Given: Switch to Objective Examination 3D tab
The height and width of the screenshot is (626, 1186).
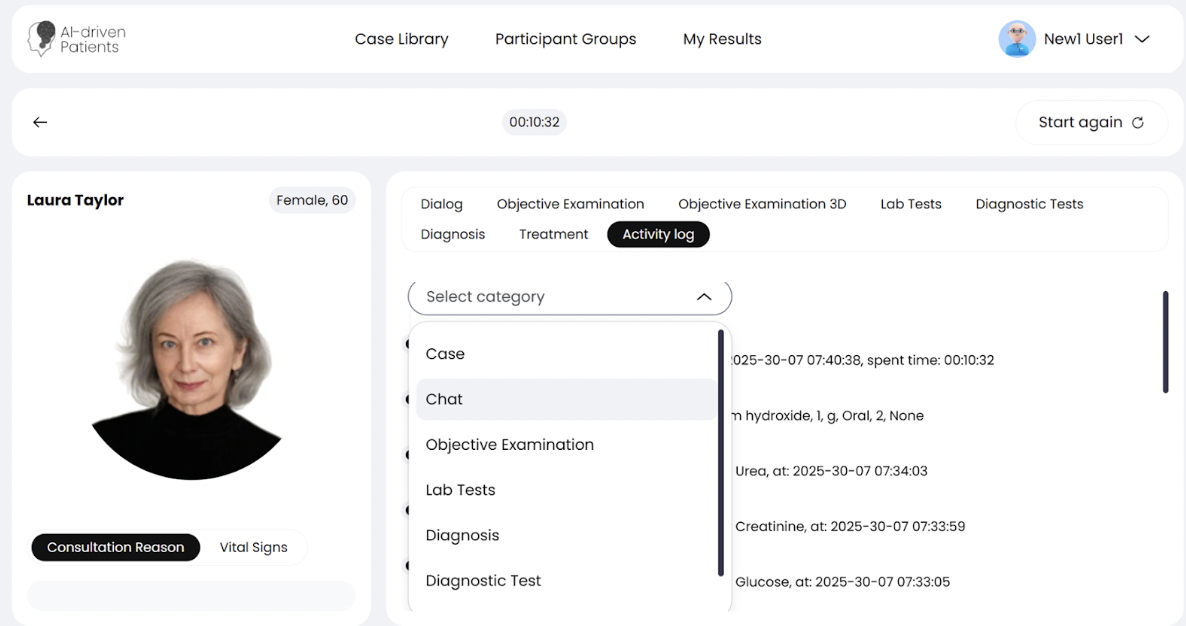Looking at the screenshot, I should pyautogui.click(x=762, y=204).
